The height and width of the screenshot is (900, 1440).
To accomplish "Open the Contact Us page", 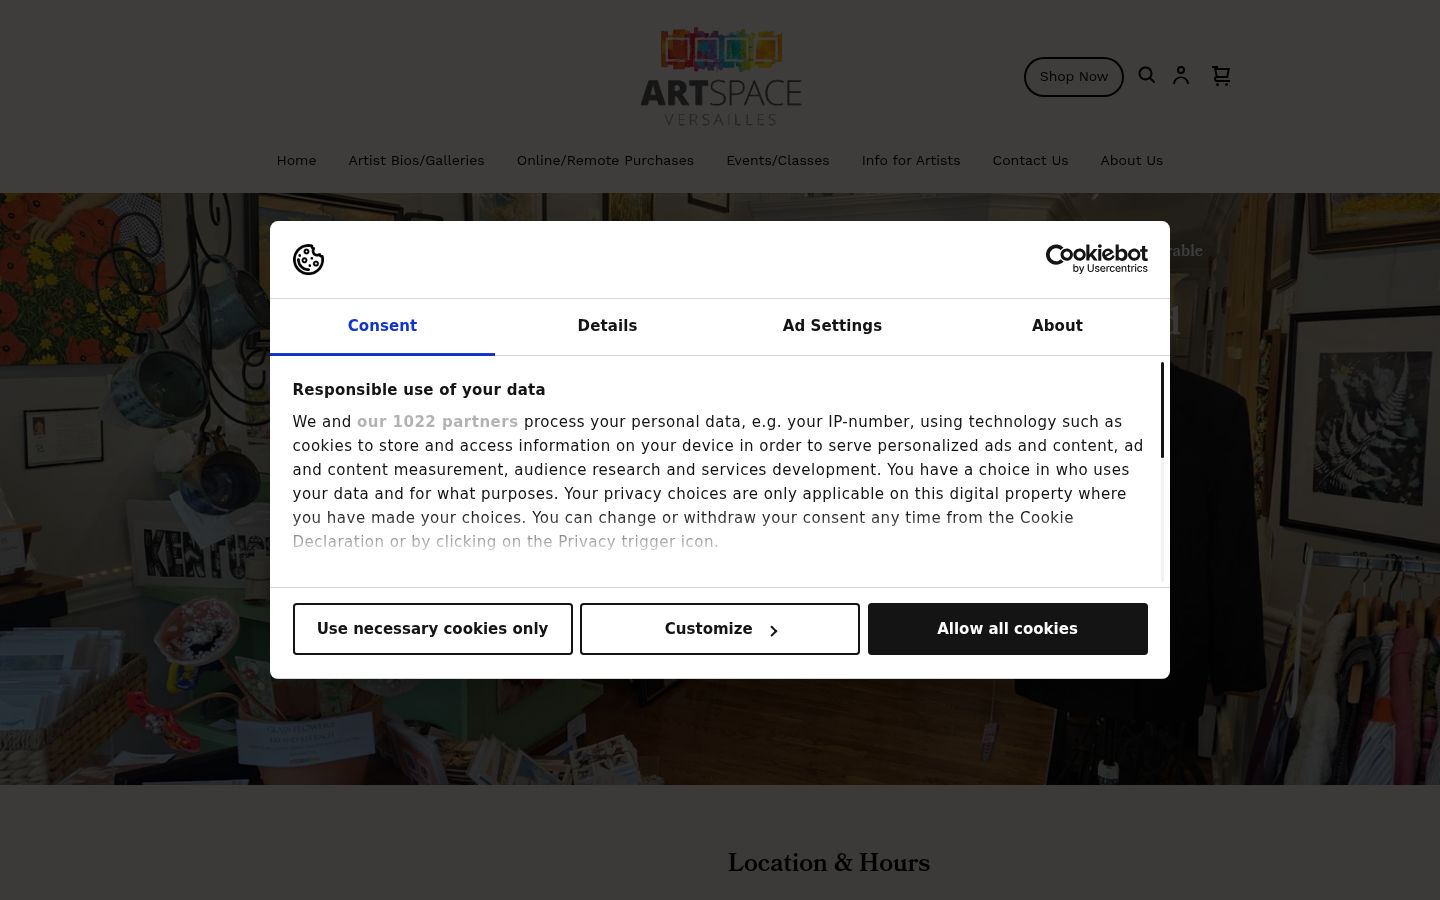I will pyautogui.click(x=1030, y=160).
